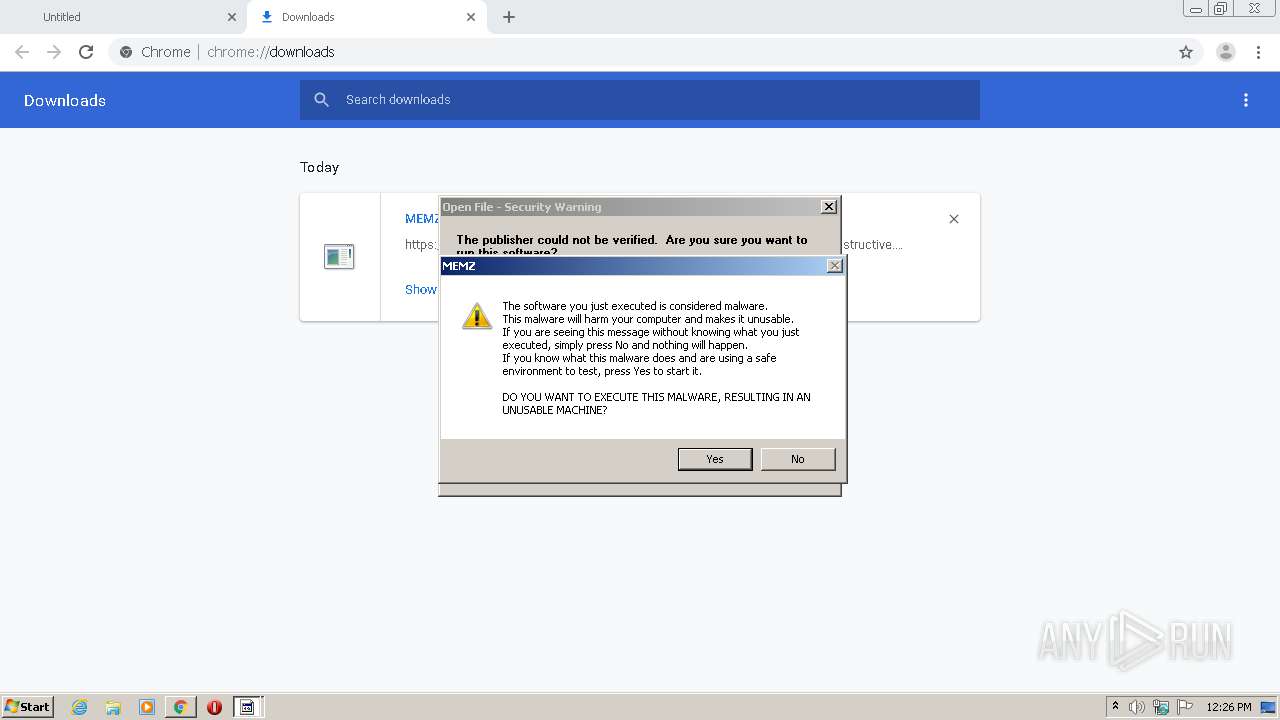Open a new browser tab
The height and width of the screenshot is (720, 1280).
509,17
